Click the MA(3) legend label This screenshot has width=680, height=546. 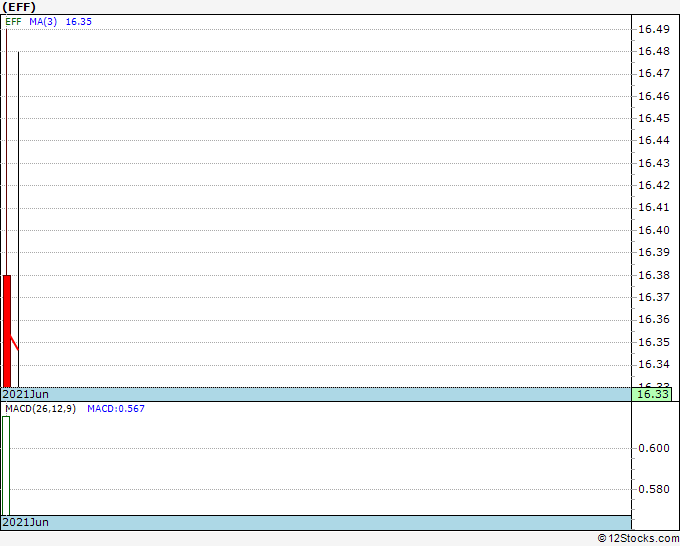43,22
